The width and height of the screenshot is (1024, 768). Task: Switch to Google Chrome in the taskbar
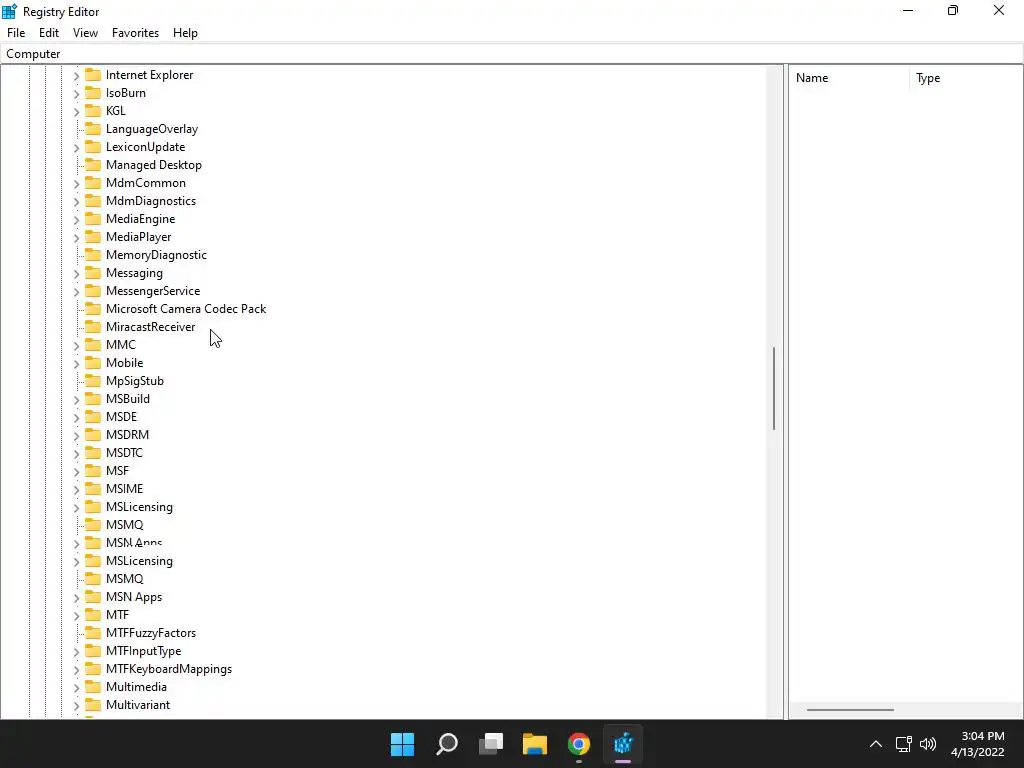pyautogui.click(x=579, y=744)
